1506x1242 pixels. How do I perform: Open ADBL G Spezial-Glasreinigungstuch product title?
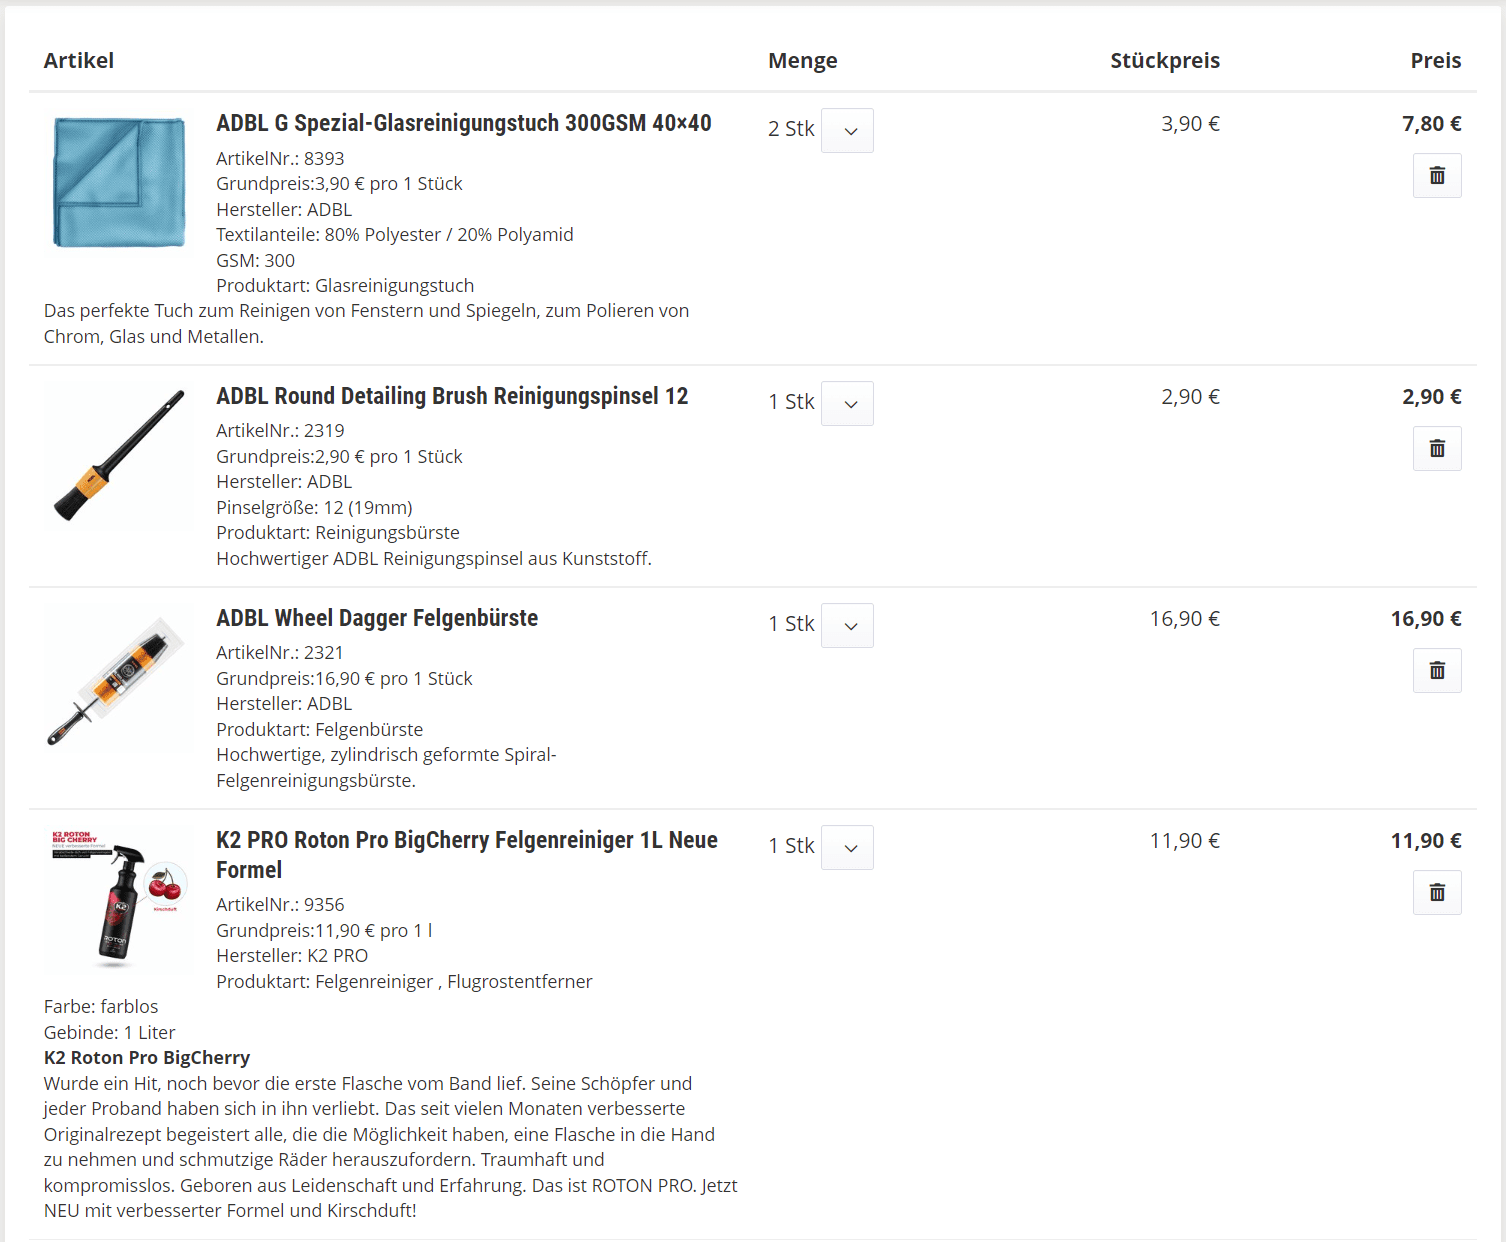coord(463,123)
